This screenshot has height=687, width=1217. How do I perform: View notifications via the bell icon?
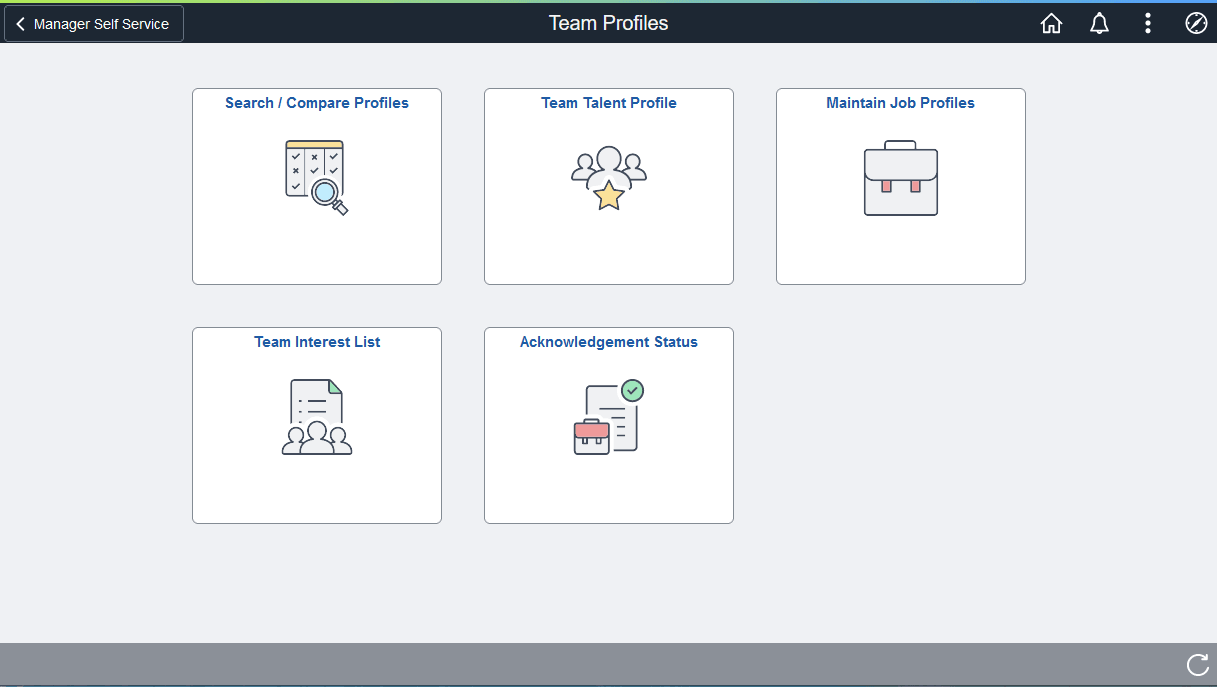click(1099, 22)
